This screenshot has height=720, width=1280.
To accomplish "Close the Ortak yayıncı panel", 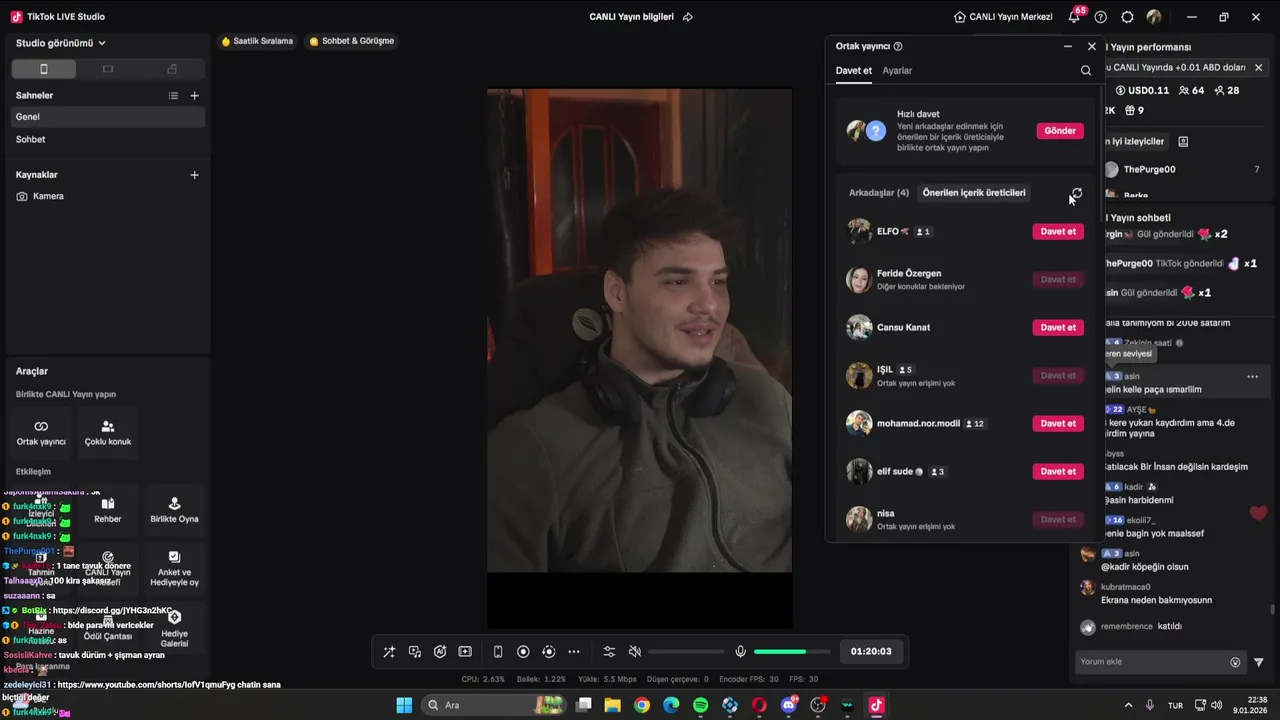I will tap(1092, 46).
